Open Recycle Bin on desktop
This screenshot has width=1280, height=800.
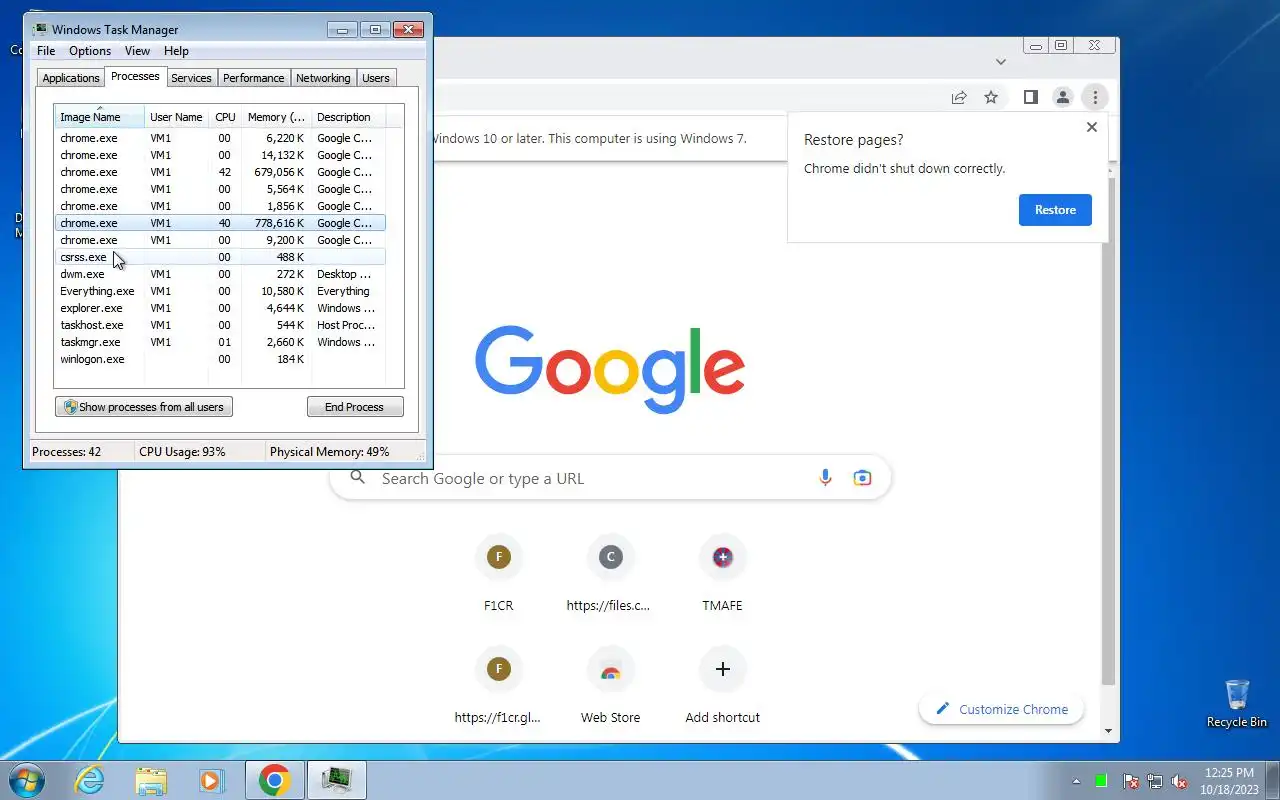tap(1237, 703)
